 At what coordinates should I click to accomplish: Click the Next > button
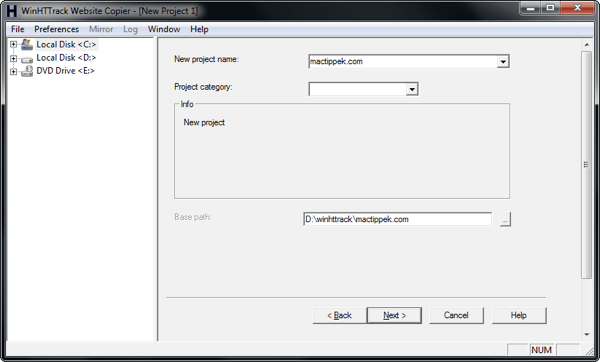coord(394,315)
